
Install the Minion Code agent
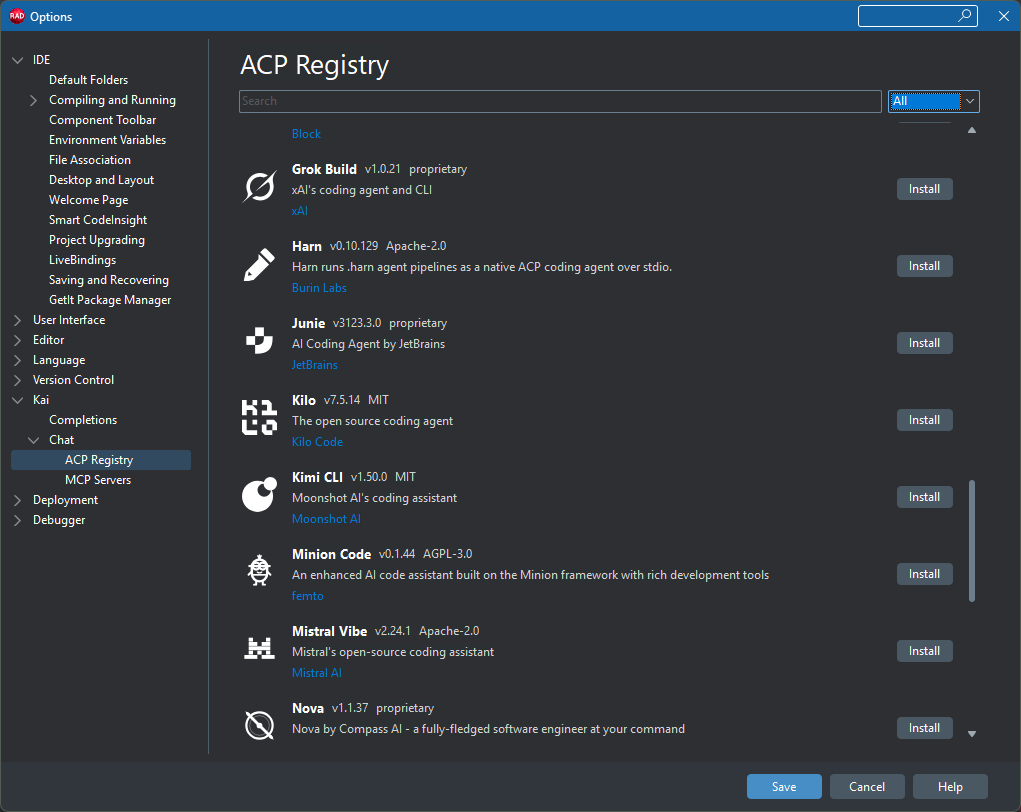tap(924, 574)
